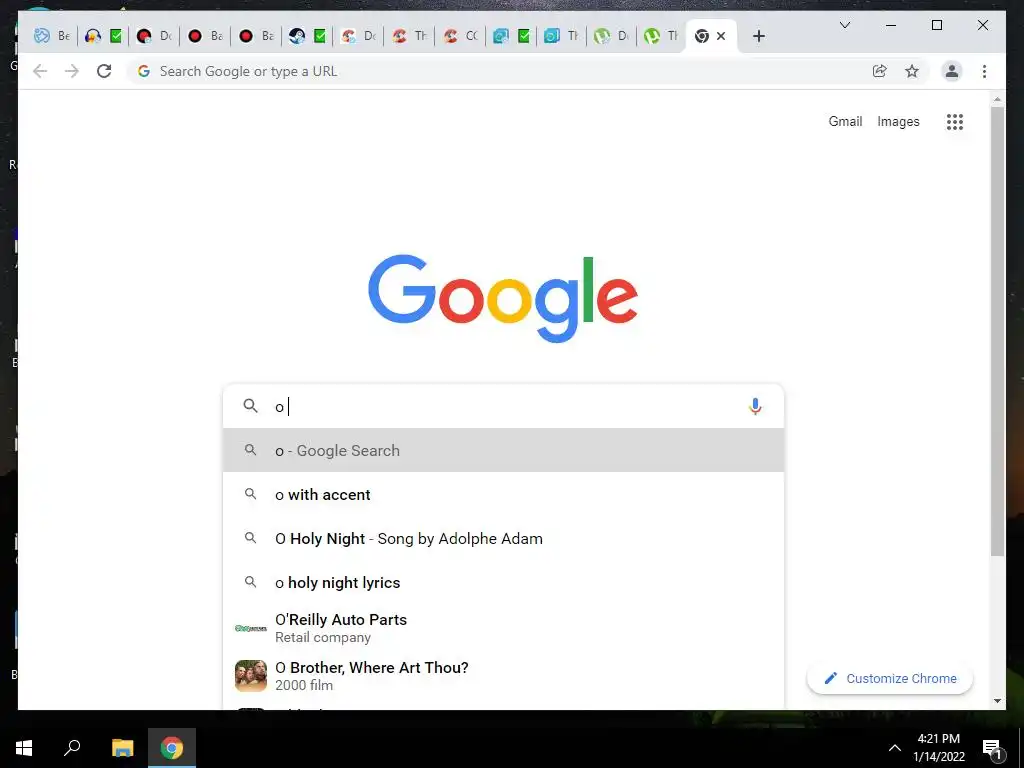
Task: Switch to the CCleaner tab labeled Th
Action: (409, 36)
